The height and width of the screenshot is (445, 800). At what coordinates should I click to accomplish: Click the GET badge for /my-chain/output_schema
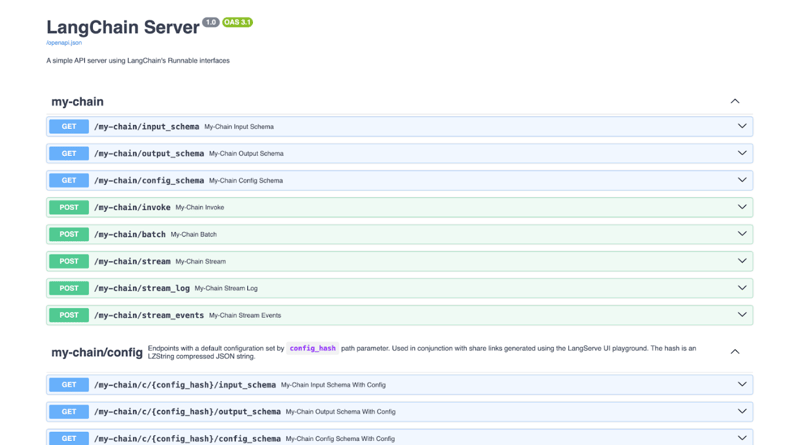tap(69, 154)
